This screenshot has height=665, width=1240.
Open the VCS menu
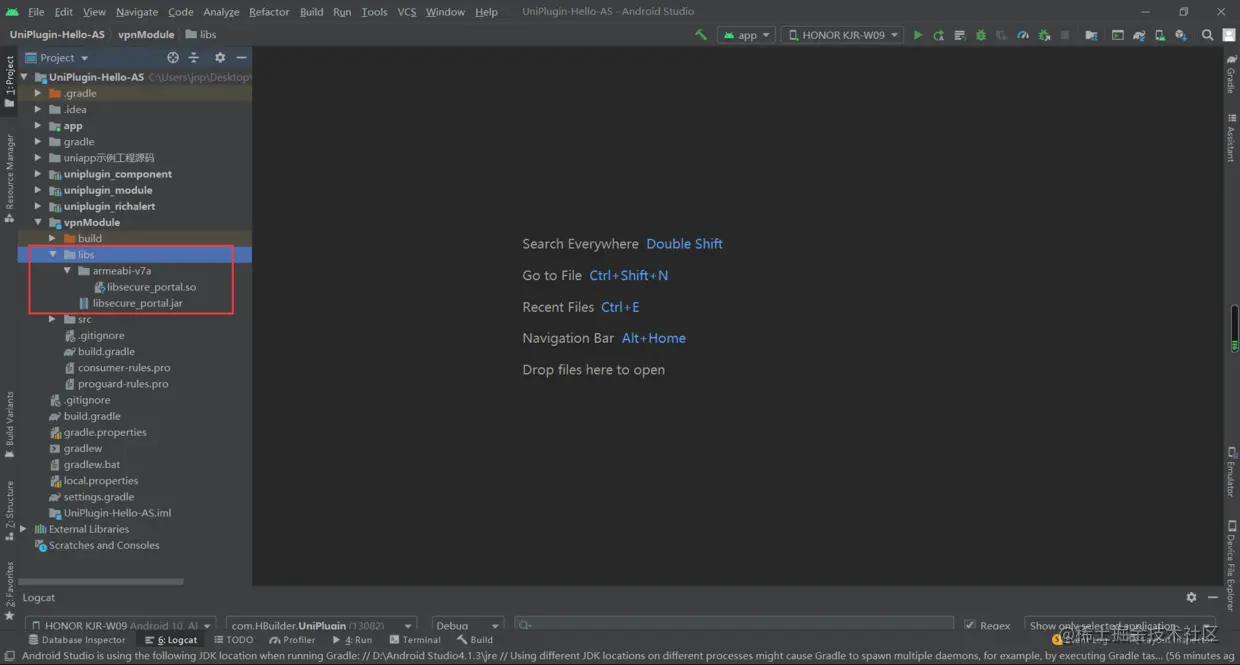coord(407,12)
